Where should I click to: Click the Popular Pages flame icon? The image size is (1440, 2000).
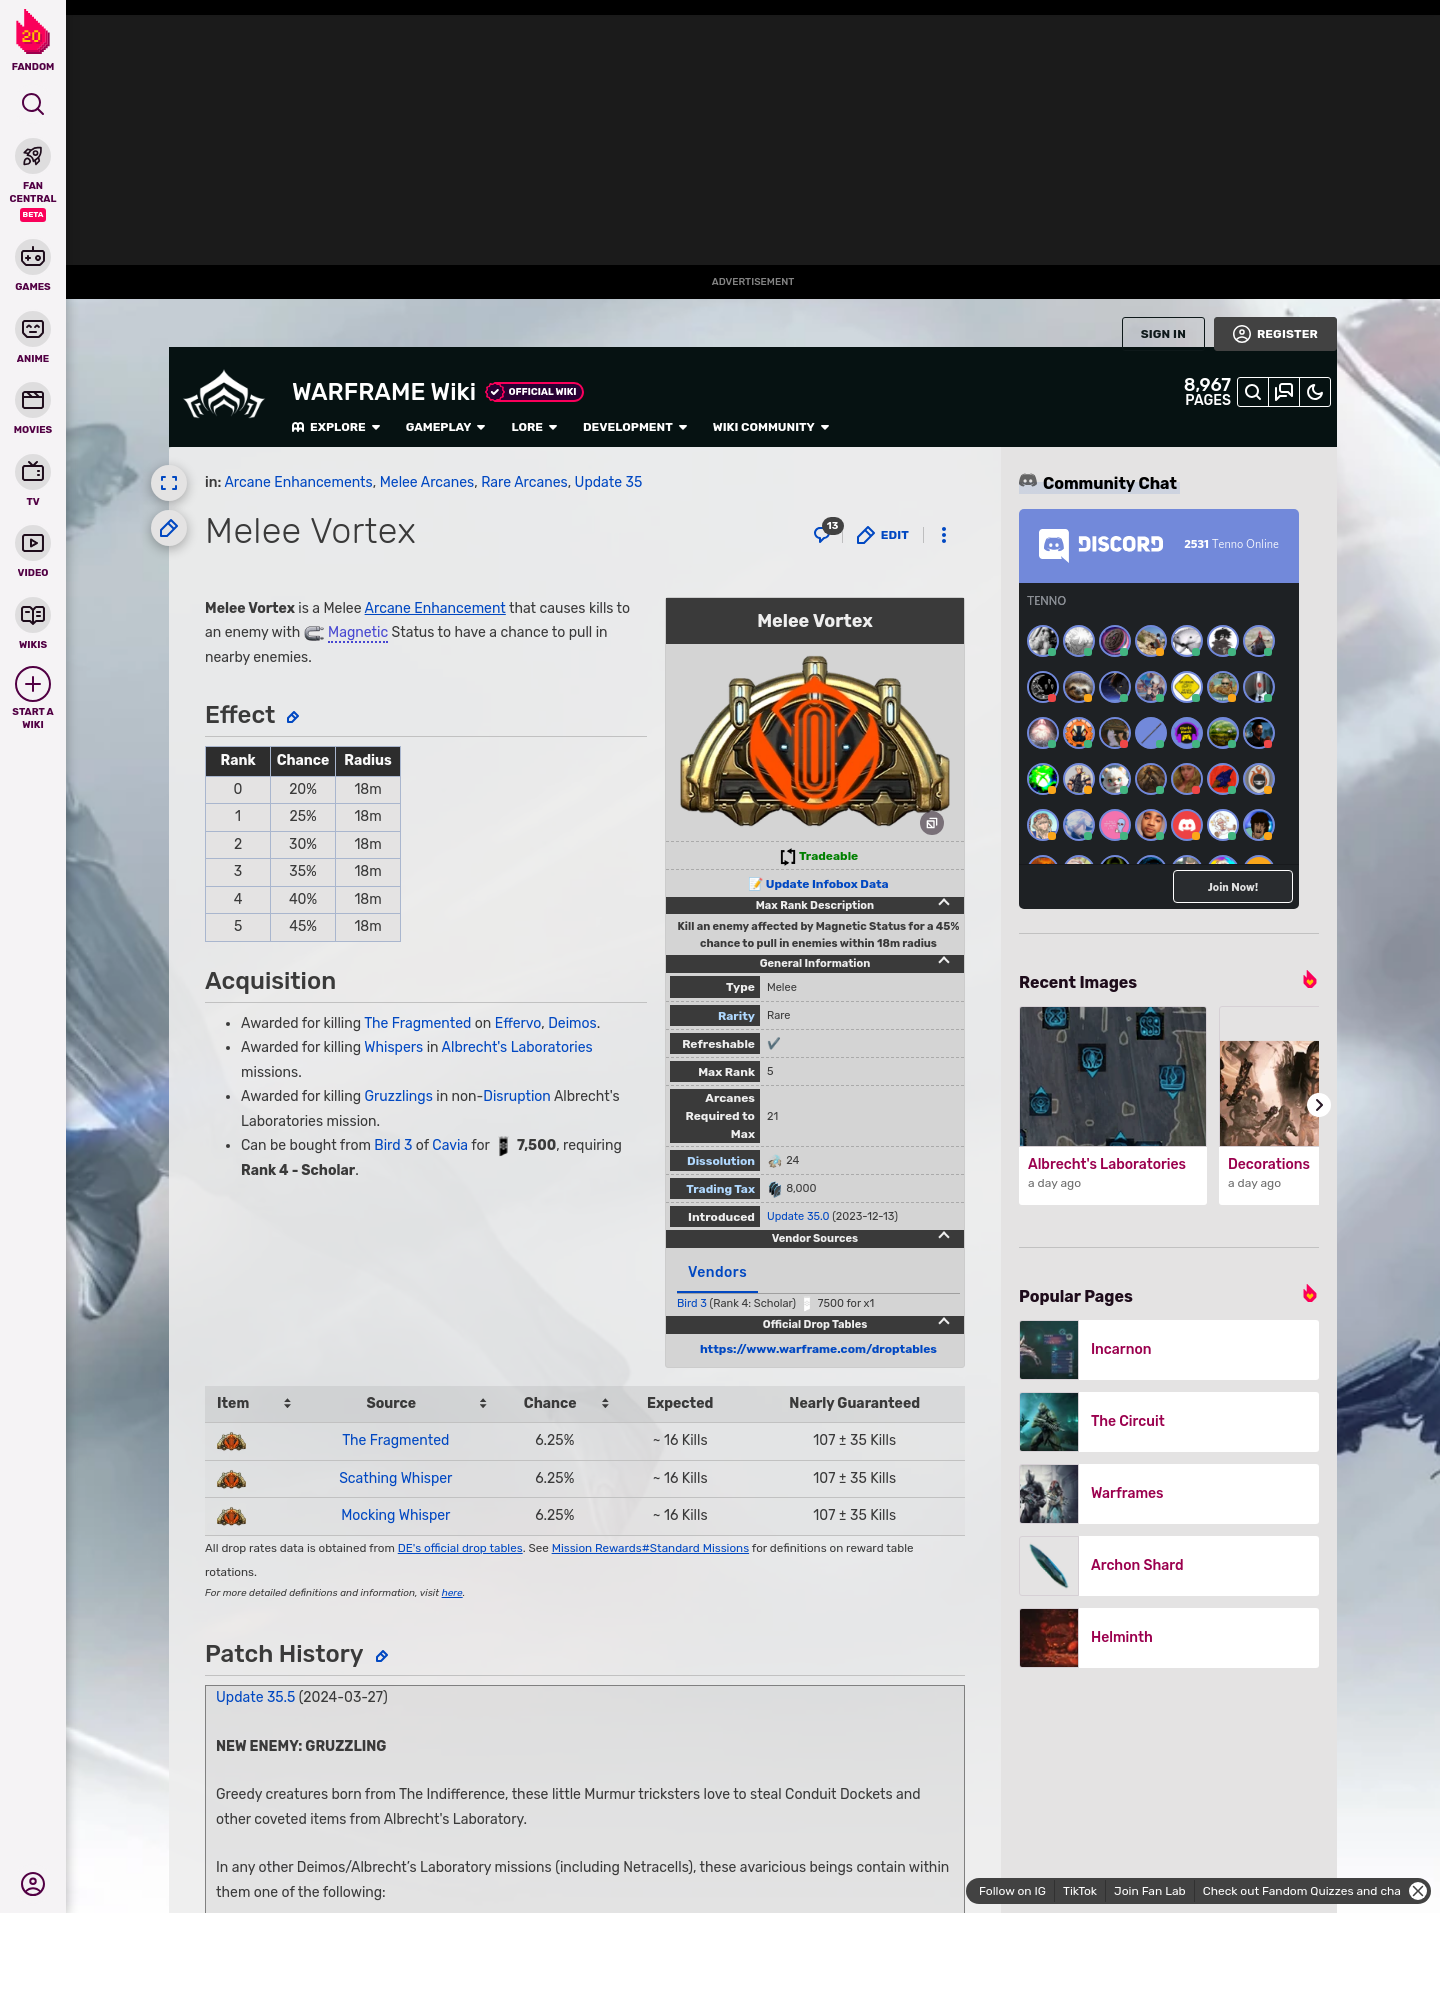[x=1309, y=1293]
